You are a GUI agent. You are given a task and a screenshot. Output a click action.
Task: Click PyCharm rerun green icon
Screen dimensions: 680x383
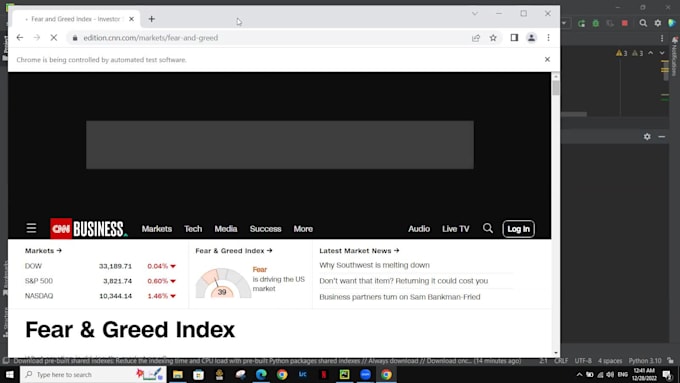(581, 23)
